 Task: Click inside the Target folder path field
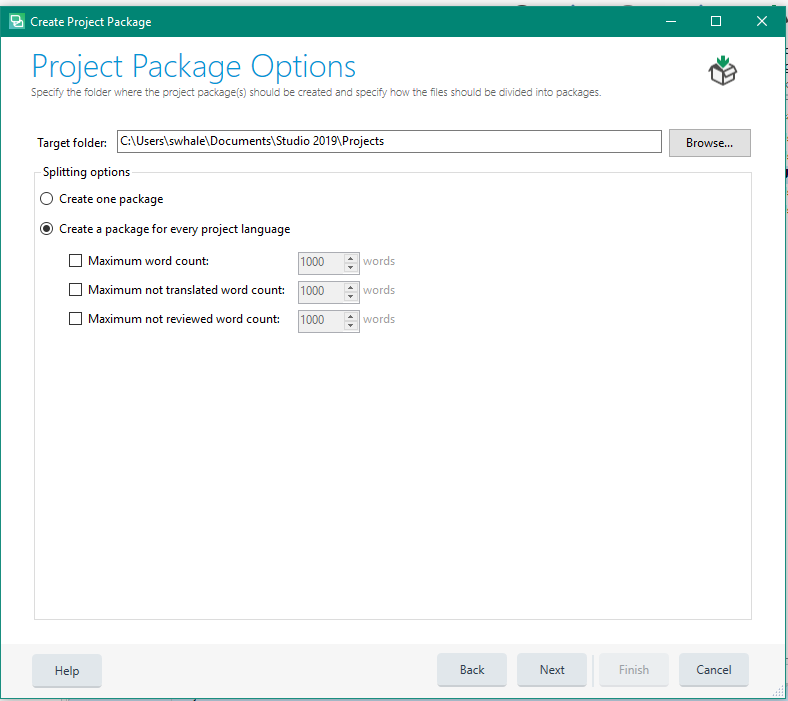point(389,141)
